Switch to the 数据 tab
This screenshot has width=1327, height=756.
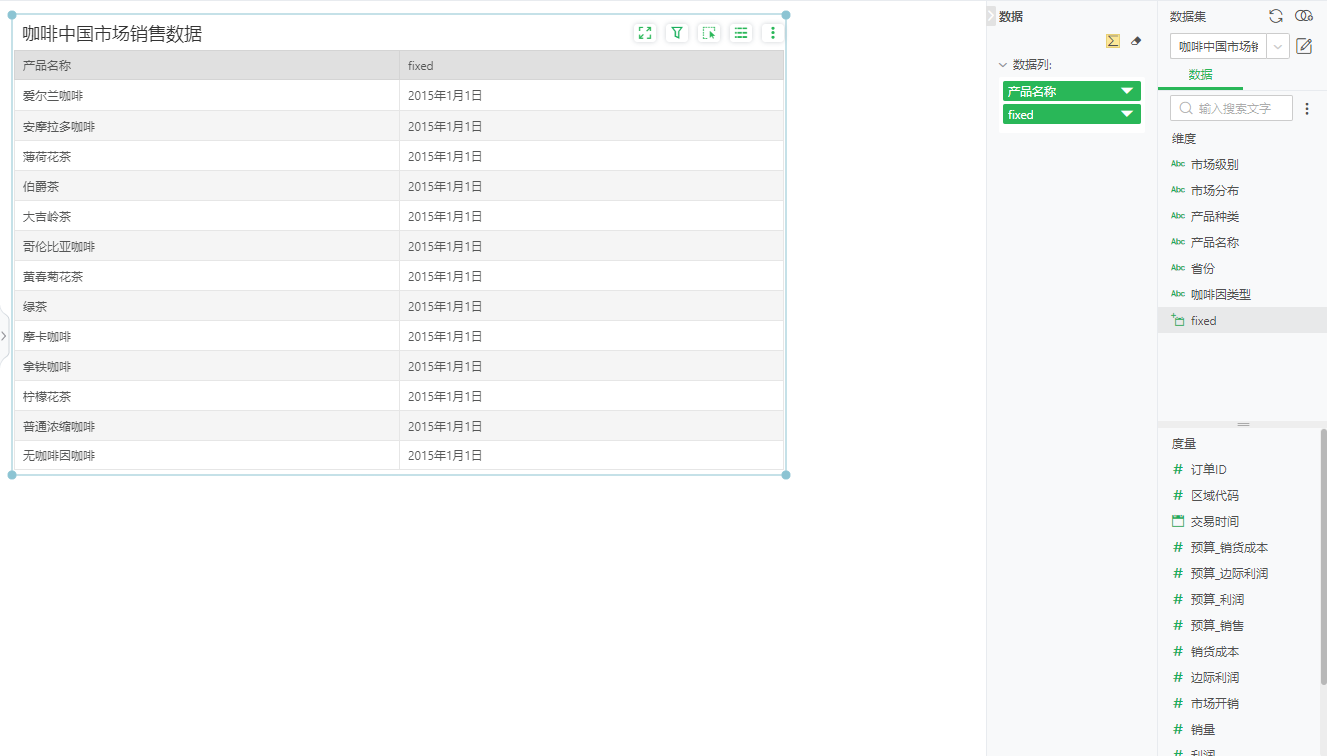(1200, 75)
